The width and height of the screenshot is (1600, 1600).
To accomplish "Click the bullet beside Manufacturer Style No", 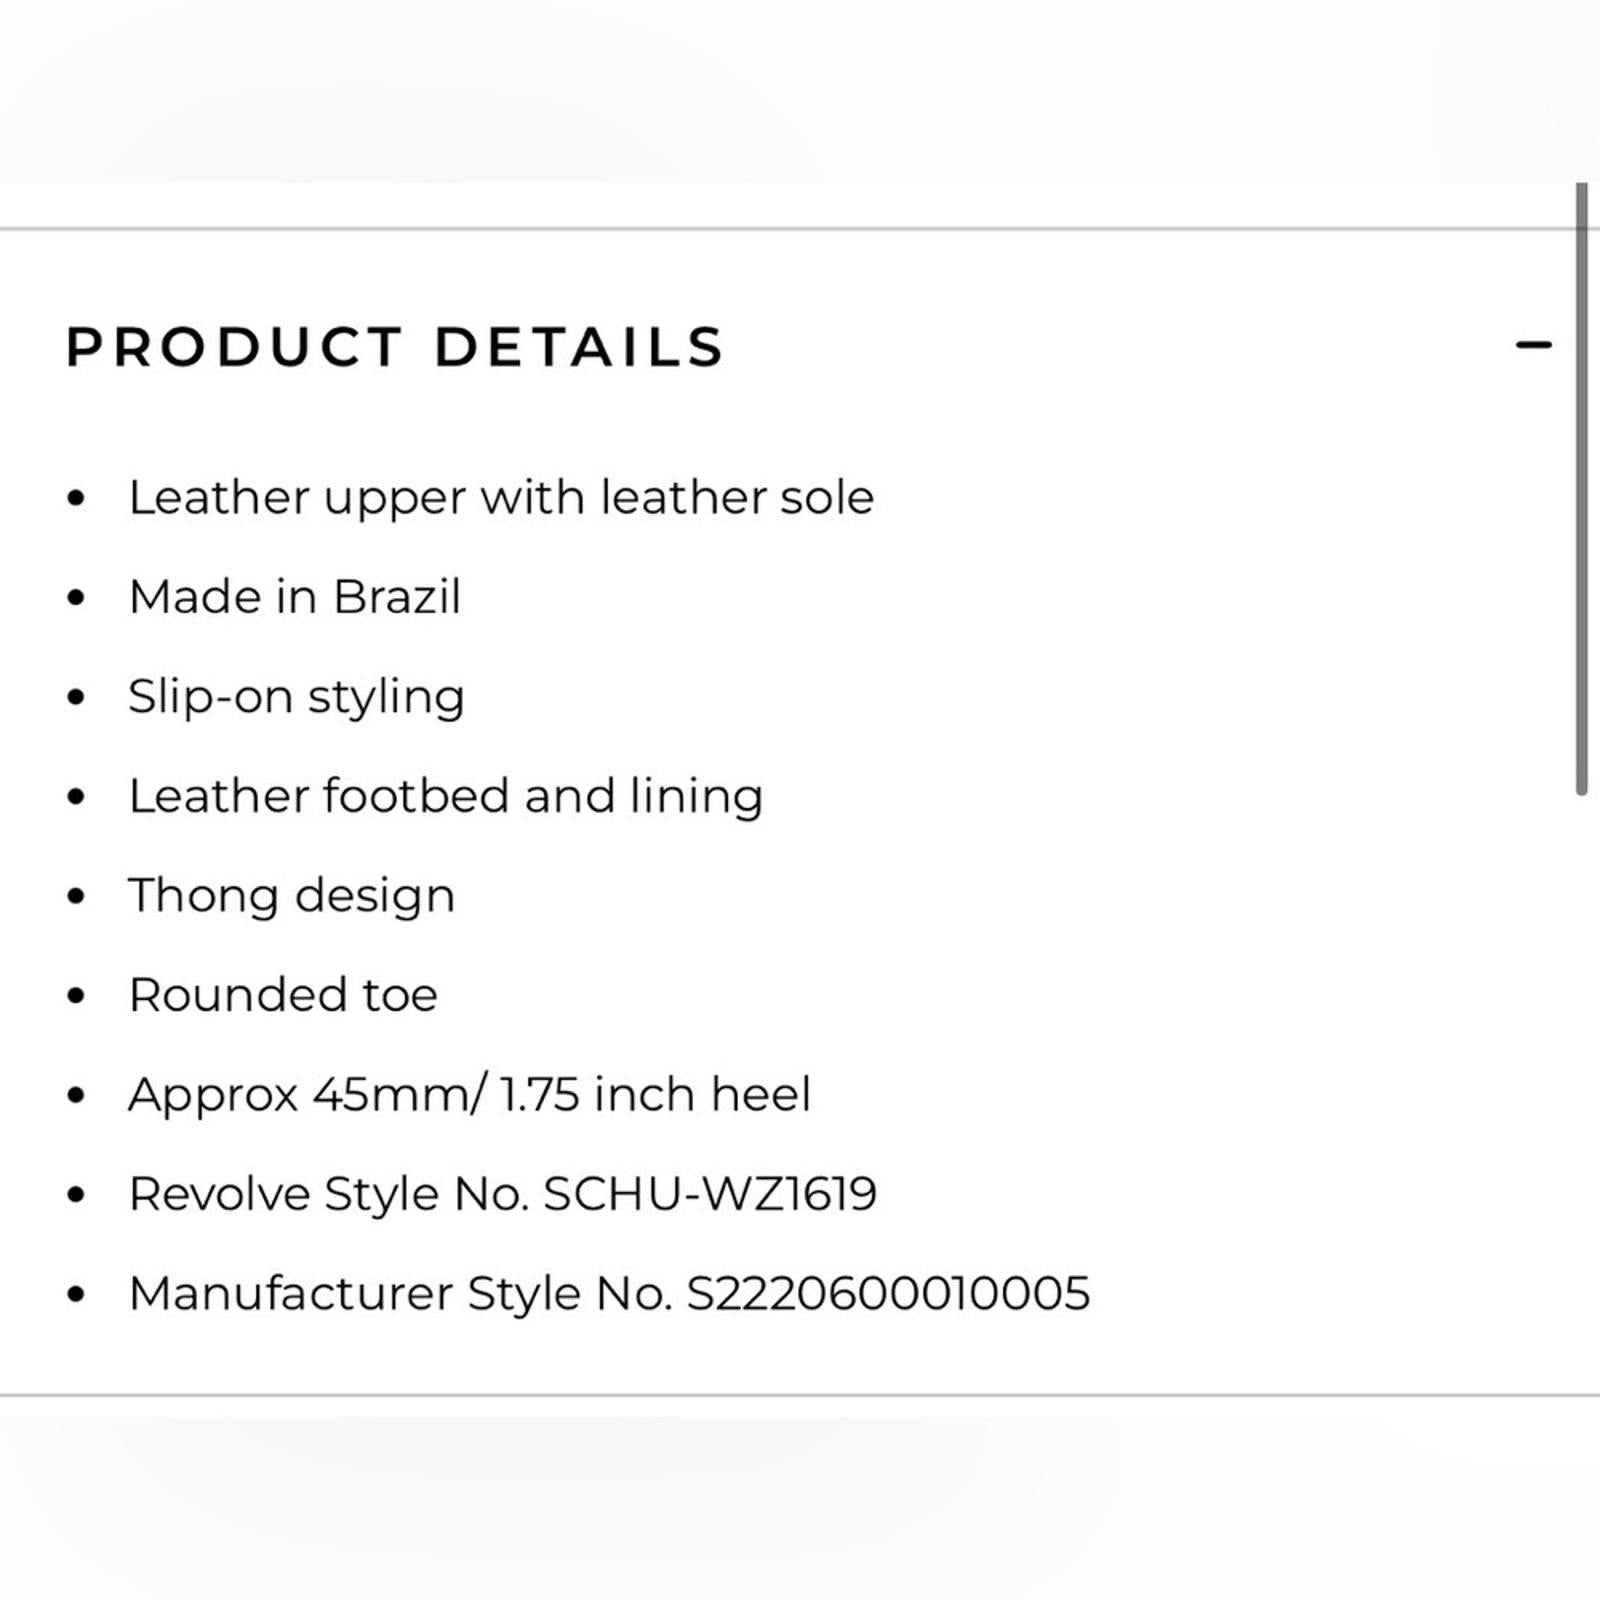I will [75, 1294].
